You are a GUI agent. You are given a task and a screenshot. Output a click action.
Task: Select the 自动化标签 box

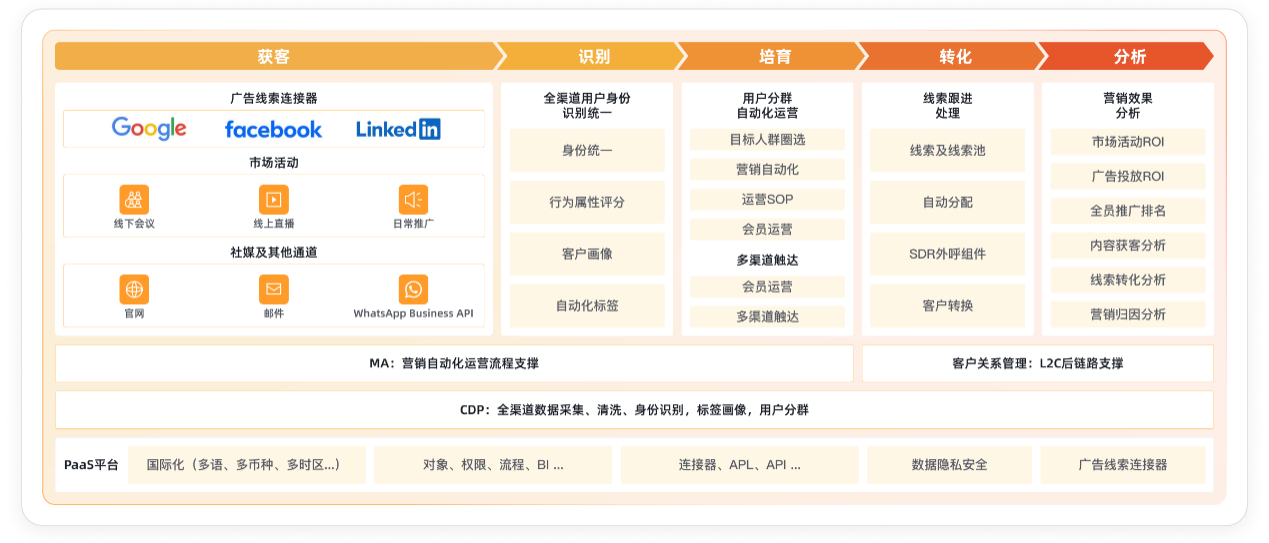[587, 306]
